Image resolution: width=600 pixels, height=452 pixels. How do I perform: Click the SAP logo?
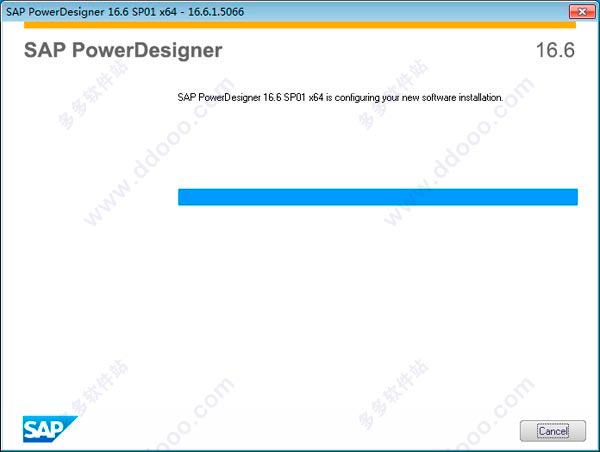pos(50,429)
